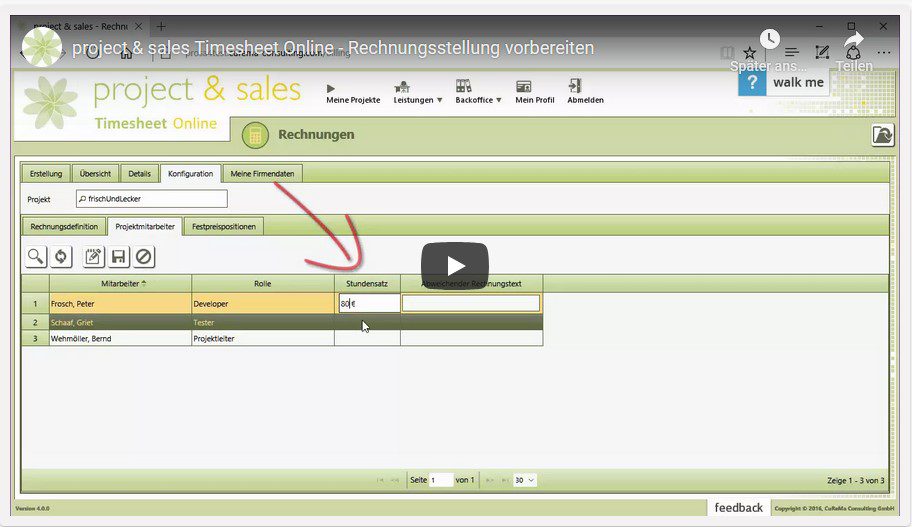The image size is (912, 527).
Task: Click the Tester role cell
Action: pos(263,322)
